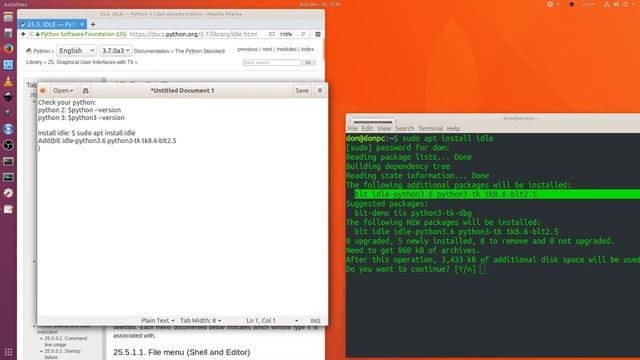Open text editor hamburger menu
The width and height of the screenshot is (640, 360).
tap(320, 91)
